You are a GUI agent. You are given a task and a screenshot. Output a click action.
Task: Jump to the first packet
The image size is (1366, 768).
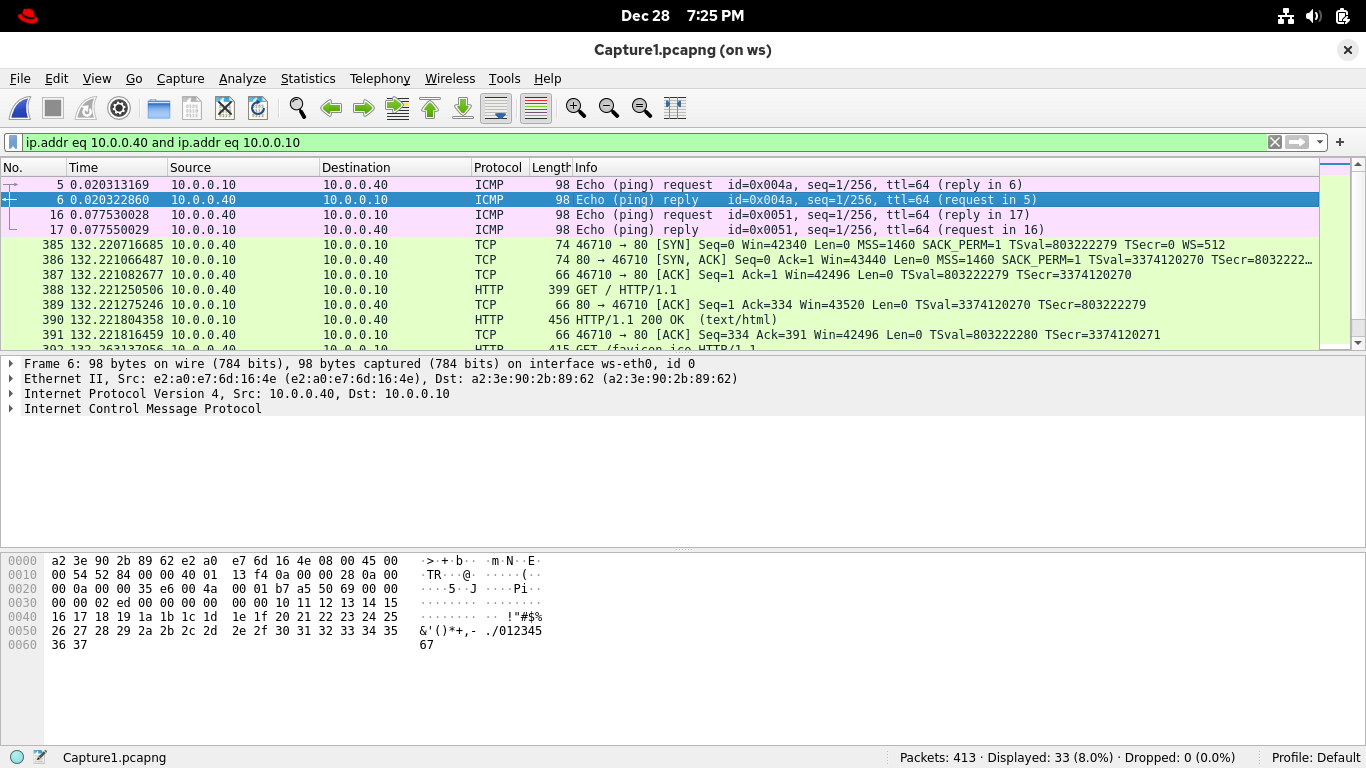coord(430,108)
